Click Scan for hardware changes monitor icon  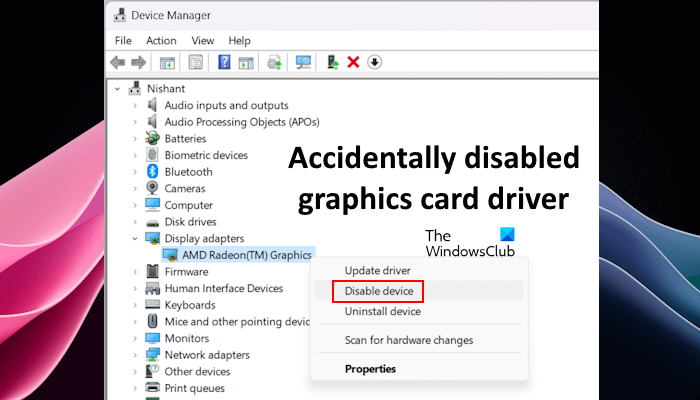coord(303,62)
